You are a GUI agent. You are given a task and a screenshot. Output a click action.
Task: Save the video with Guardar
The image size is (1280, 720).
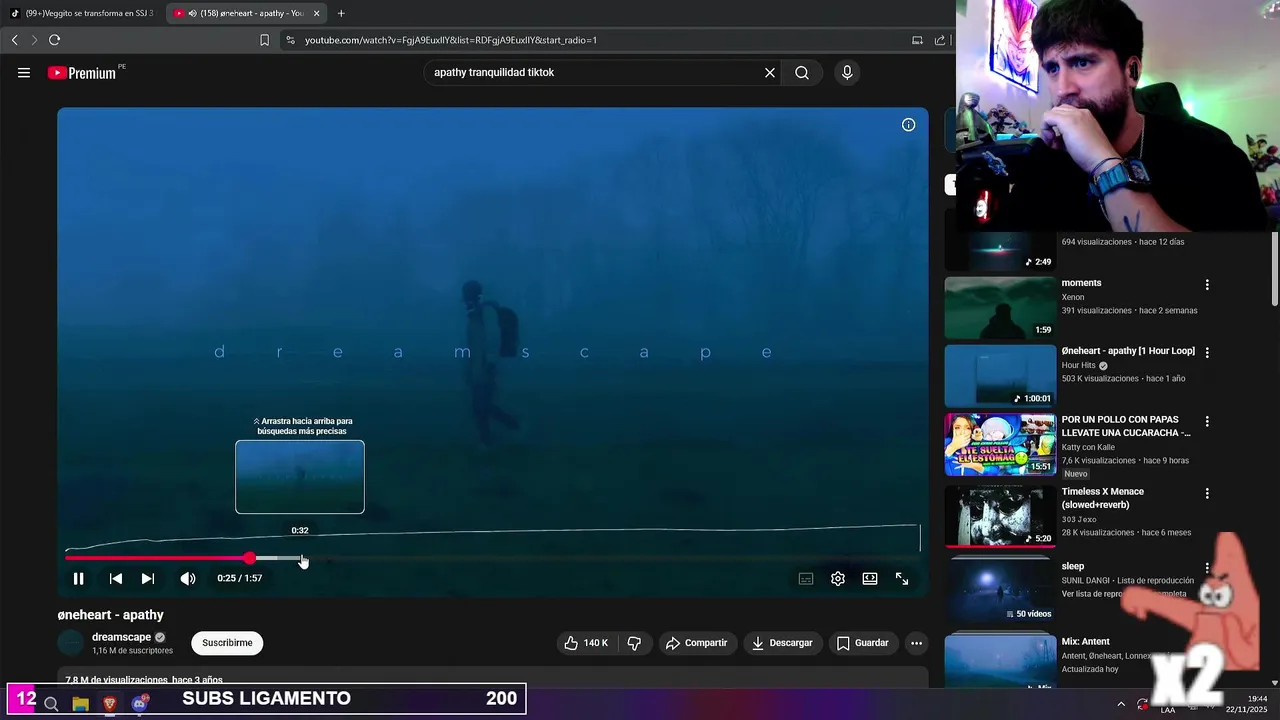pyautogui.click(x=863, y=643)
